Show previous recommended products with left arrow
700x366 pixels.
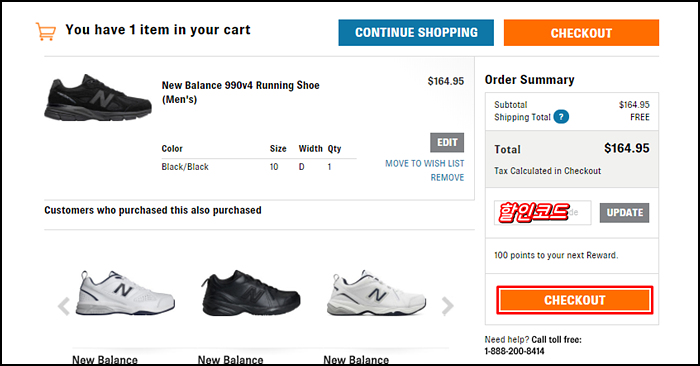[x=64, y=306]
